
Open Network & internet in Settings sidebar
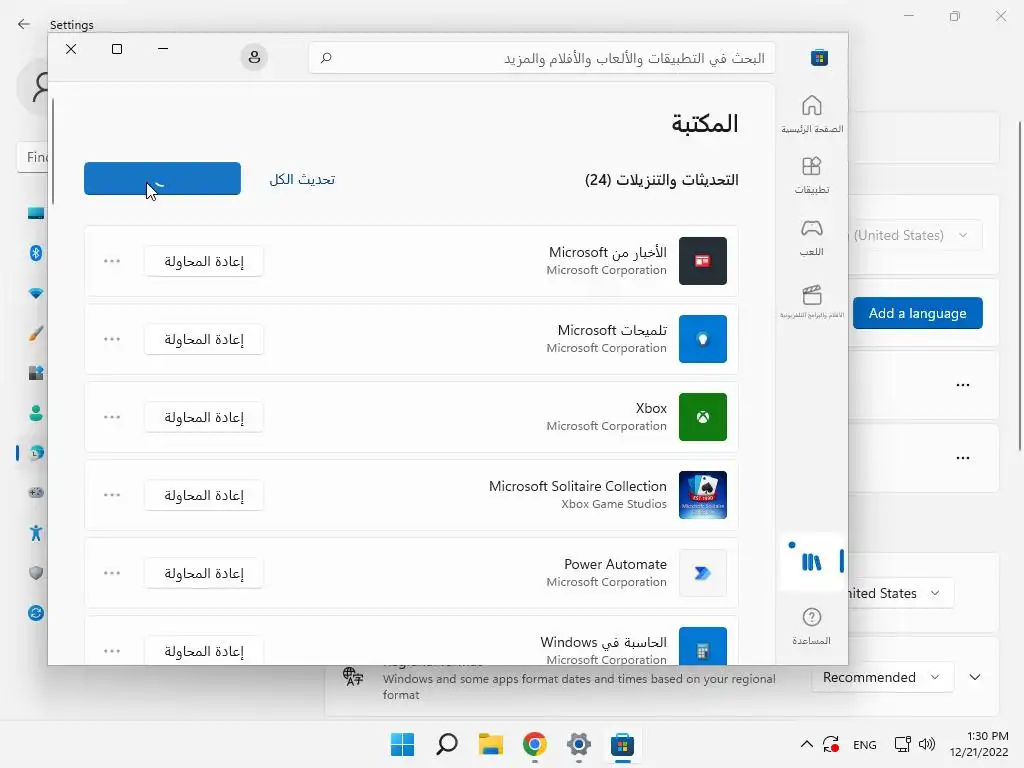coord(36,293)
